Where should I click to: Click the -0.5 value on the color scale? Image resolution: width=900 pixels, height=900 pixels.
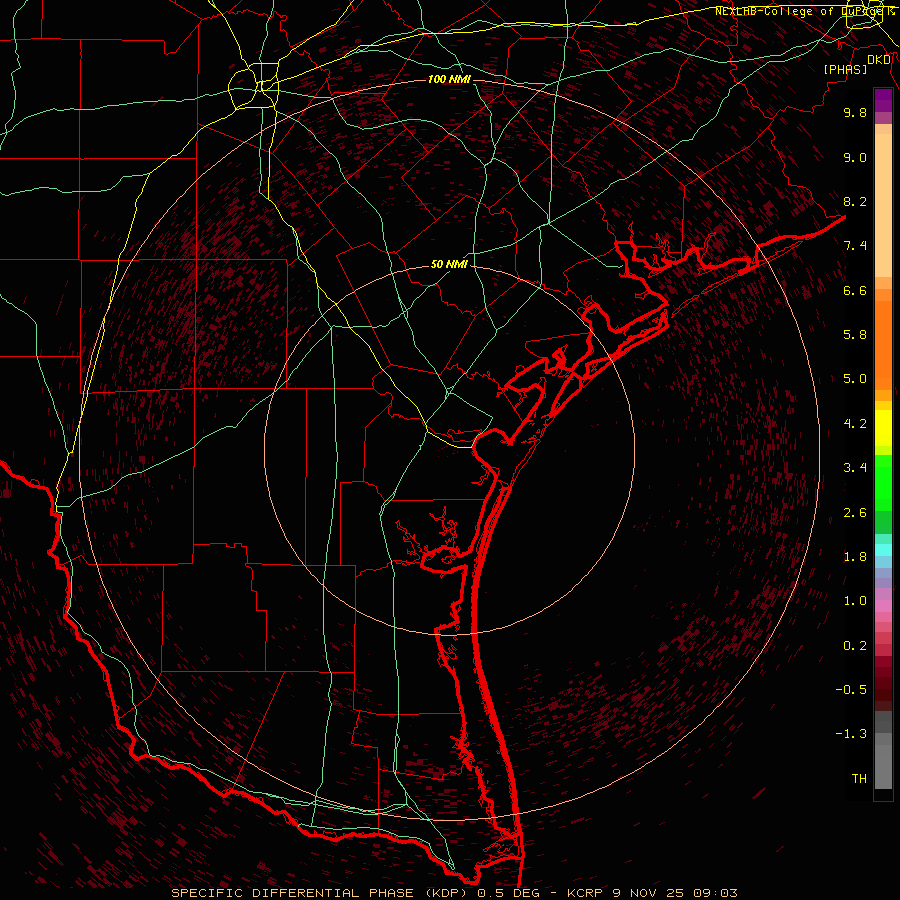coord(851,690)
